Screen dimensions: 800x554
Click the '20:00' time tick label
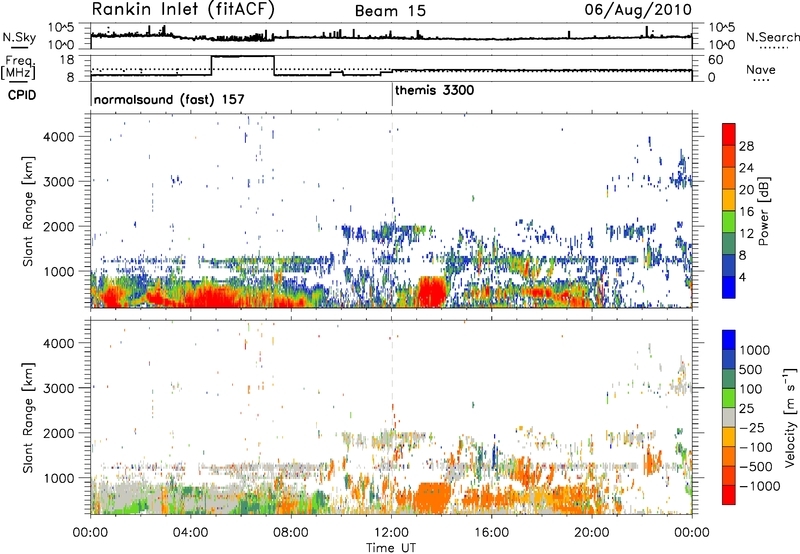592,533
